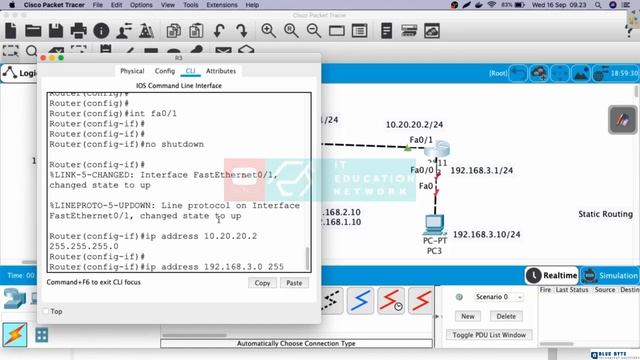
Task: Click the Copy button in CLI window
Action: tap(262, 283)
